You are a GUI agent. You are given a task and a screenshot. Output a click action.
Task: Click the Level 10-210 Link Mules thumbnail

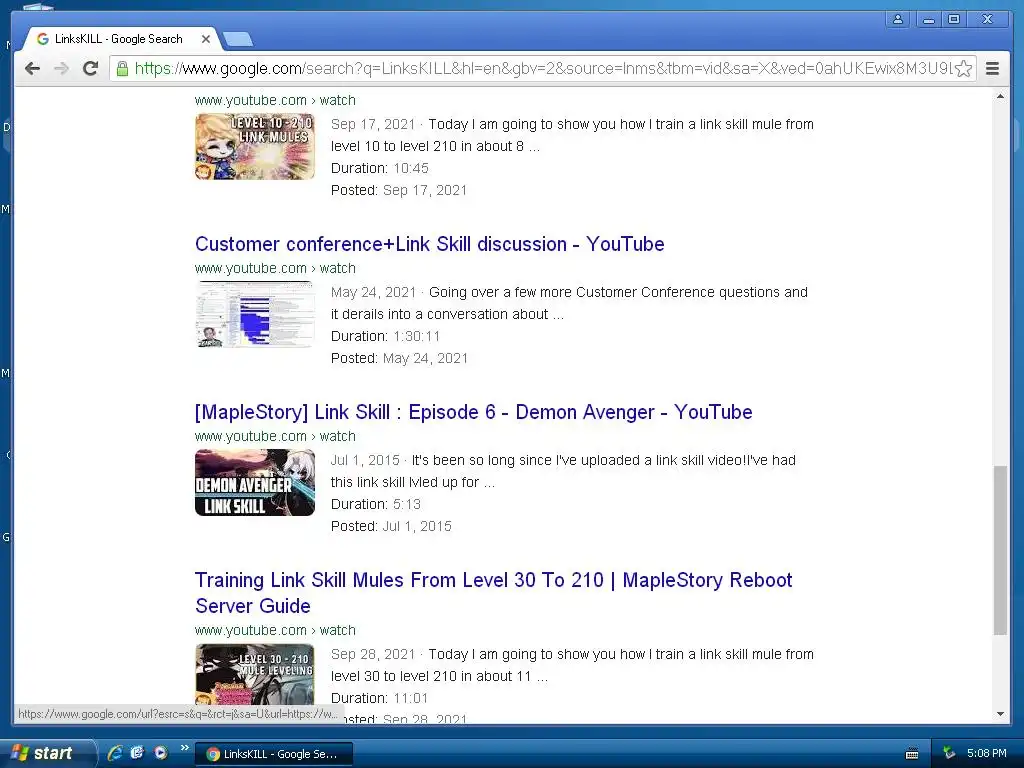click(x=255, y=146)
